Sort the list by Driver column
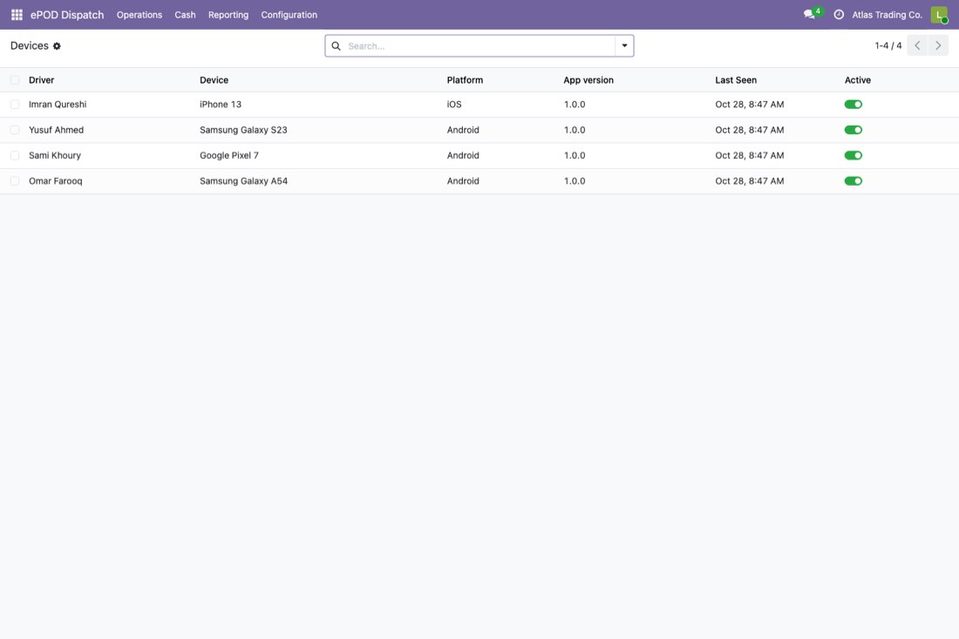Screen dimensions: 959x639 pos(42,80)
